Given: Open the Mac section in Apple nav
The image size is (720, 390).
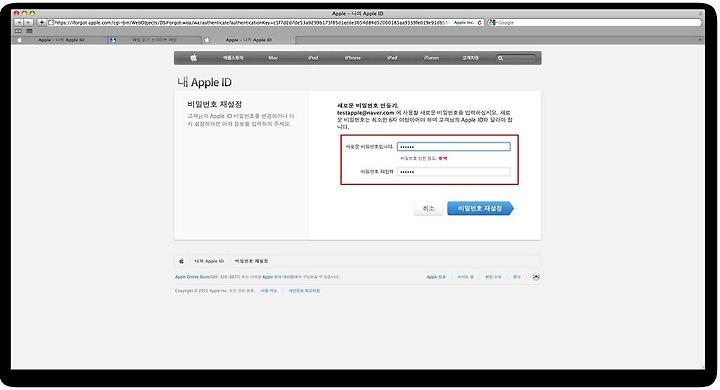Looking at the screenshot, I should pyautogui.click(x=273, y=58).
